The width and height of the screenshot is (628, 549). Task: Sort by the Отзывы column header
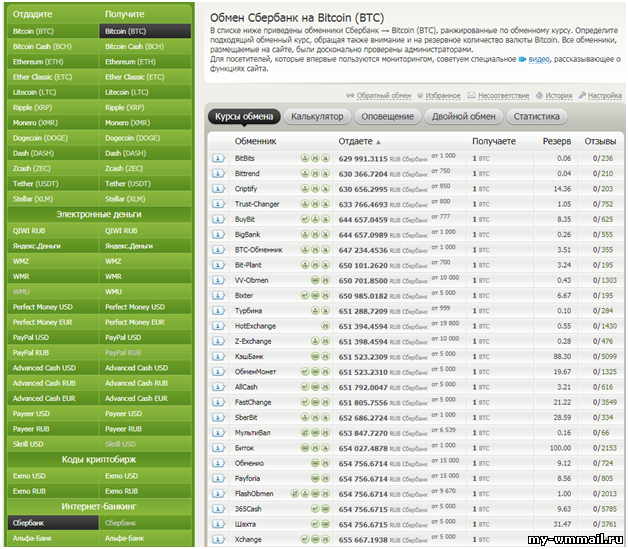click(x=600, y=141)
